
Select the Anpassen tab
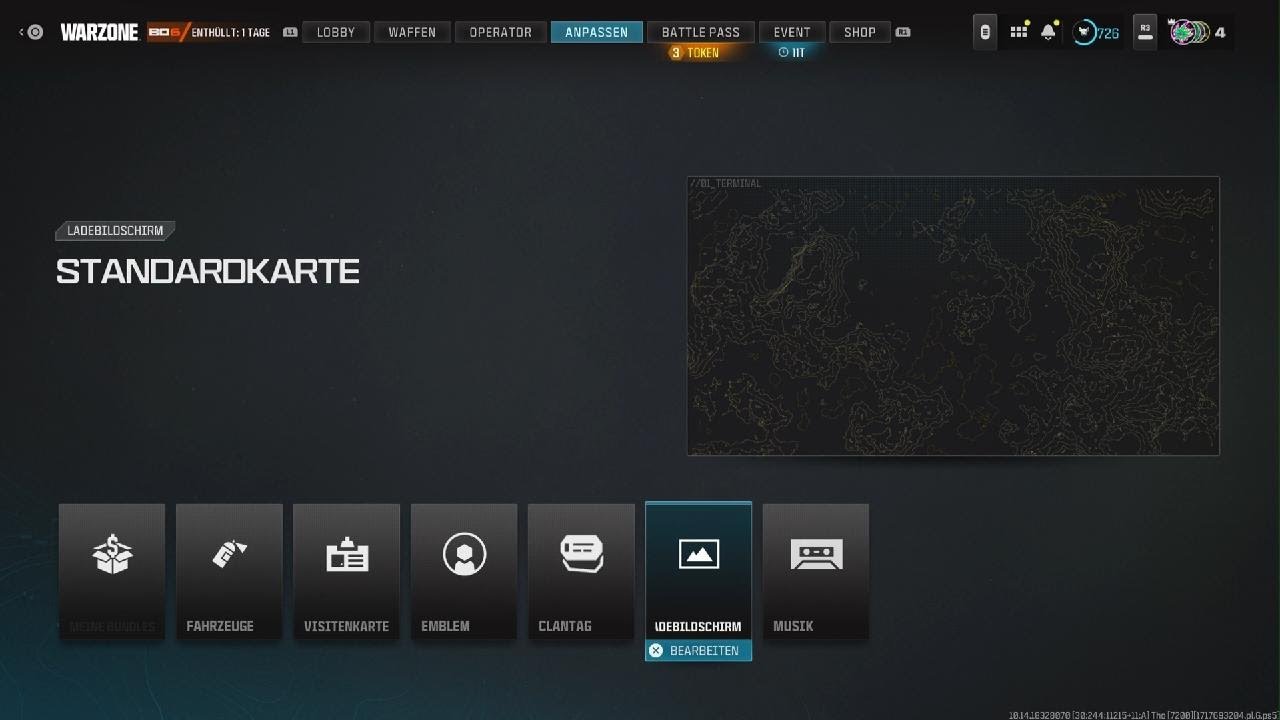click(x=597, y=32)
